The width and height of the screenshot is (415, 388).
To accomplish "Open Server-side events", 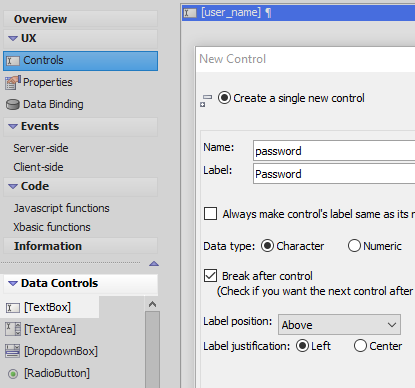I will 41,148.
